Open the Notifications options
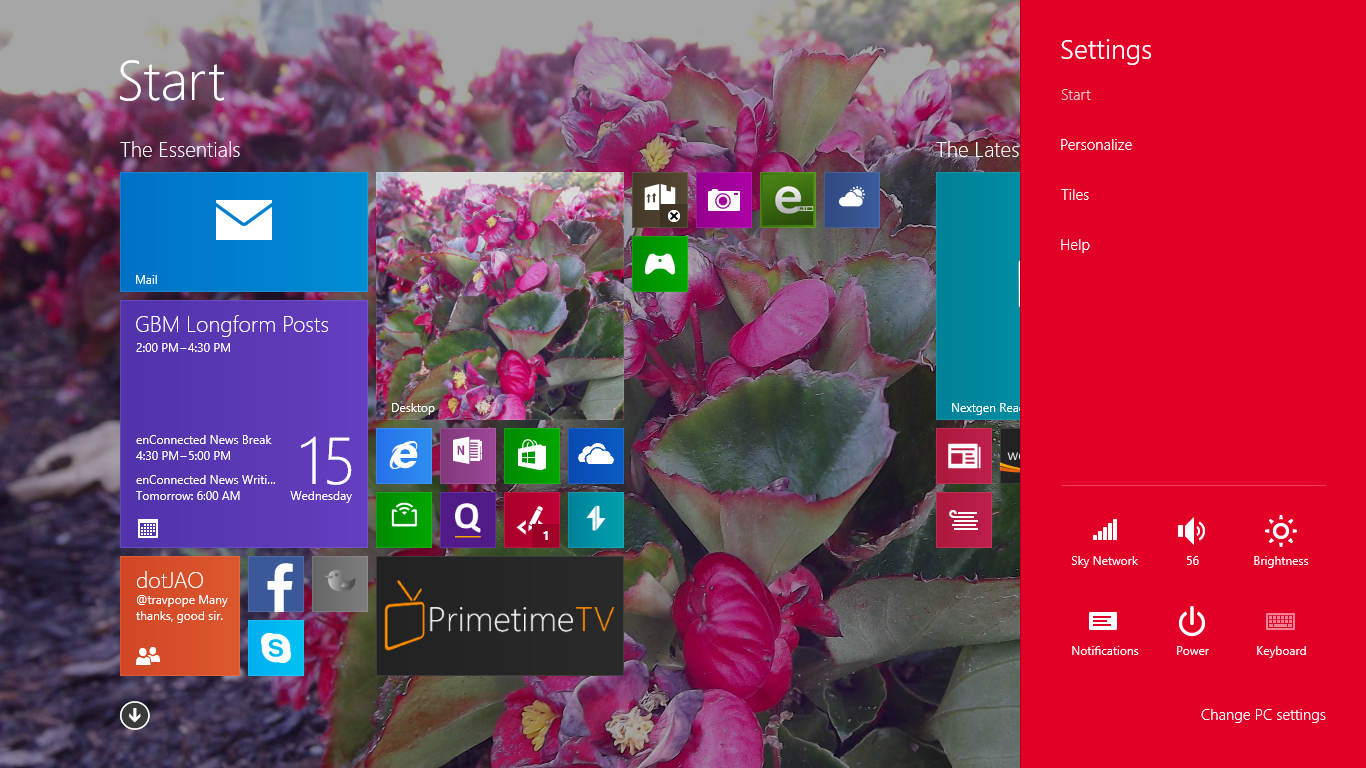This screenshot has height=768, width=1366. pyautogui.click(x=1104, y=633)
